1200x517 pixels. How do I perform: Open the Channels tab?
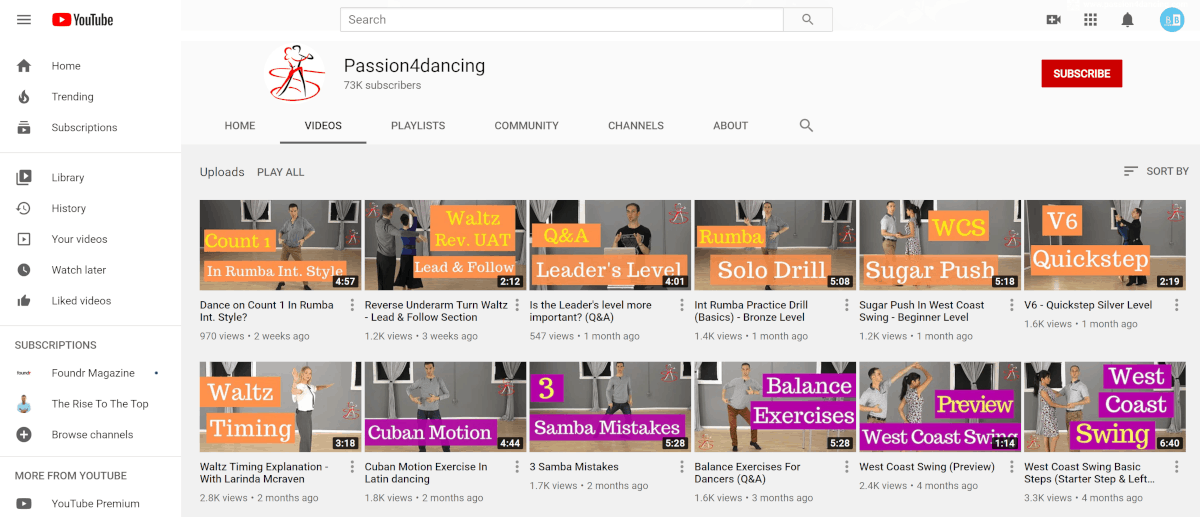click(636, 126)
